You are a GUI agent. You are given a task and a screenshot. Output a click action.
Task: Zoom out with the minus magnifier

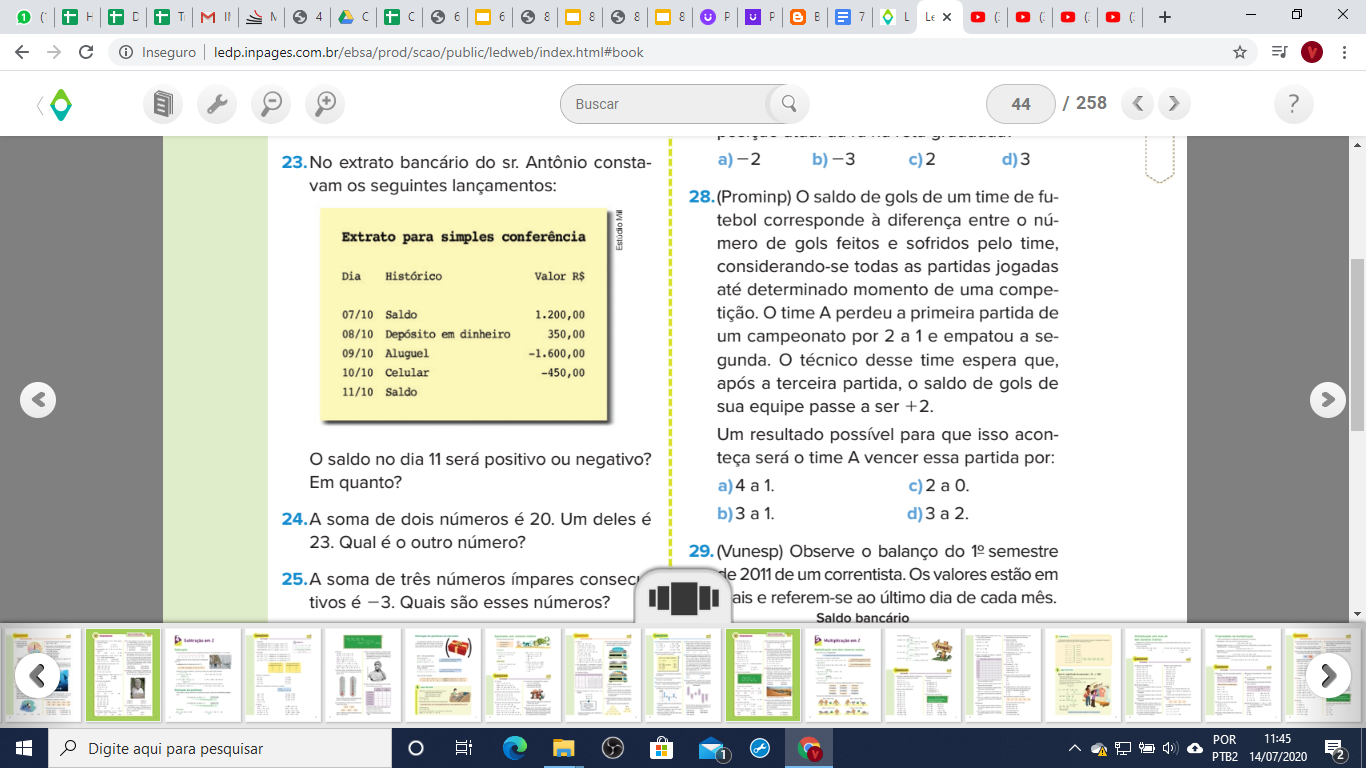tap(271, 103)
